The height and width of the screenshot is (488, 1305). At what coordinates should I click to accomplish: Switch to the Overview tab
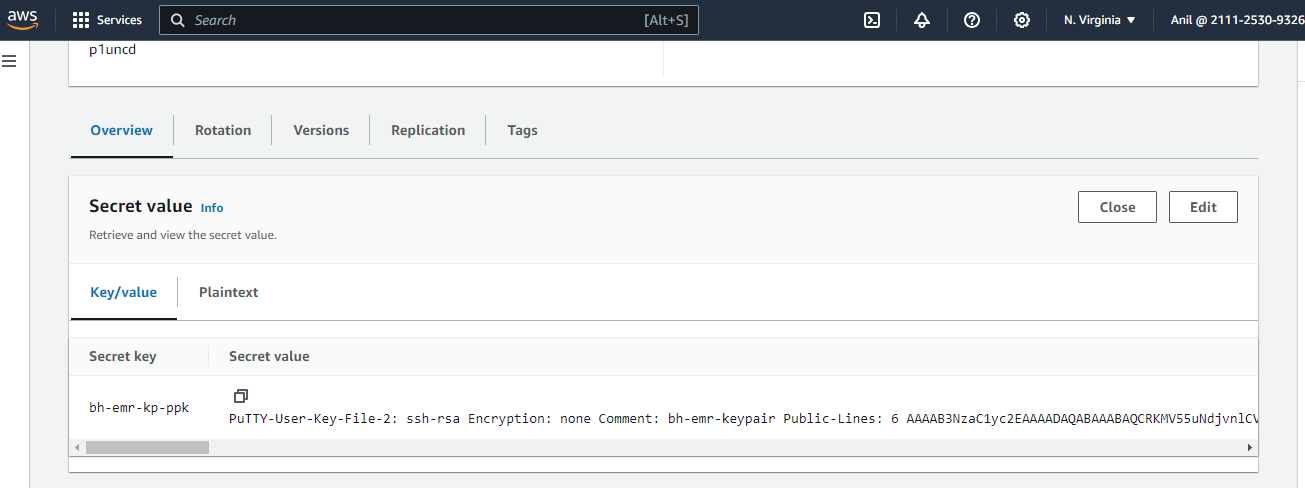pyautogui.click(x=122, y=130)
